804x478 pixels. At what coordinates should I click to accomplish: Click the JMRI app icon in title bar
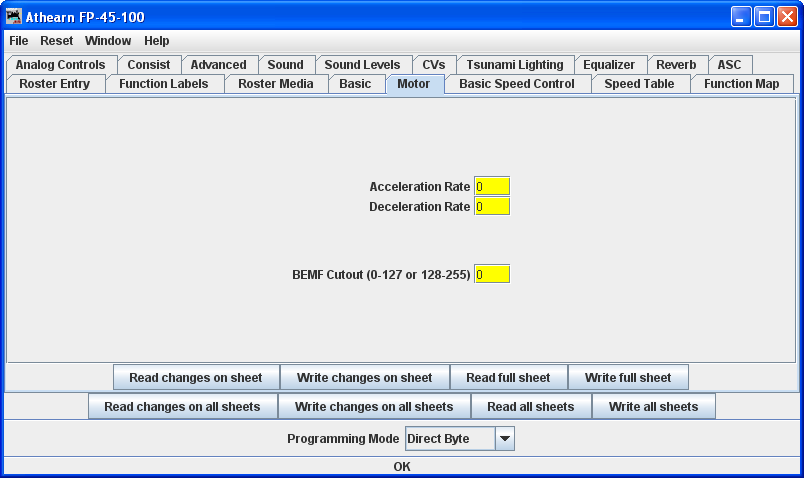(14, 17)
